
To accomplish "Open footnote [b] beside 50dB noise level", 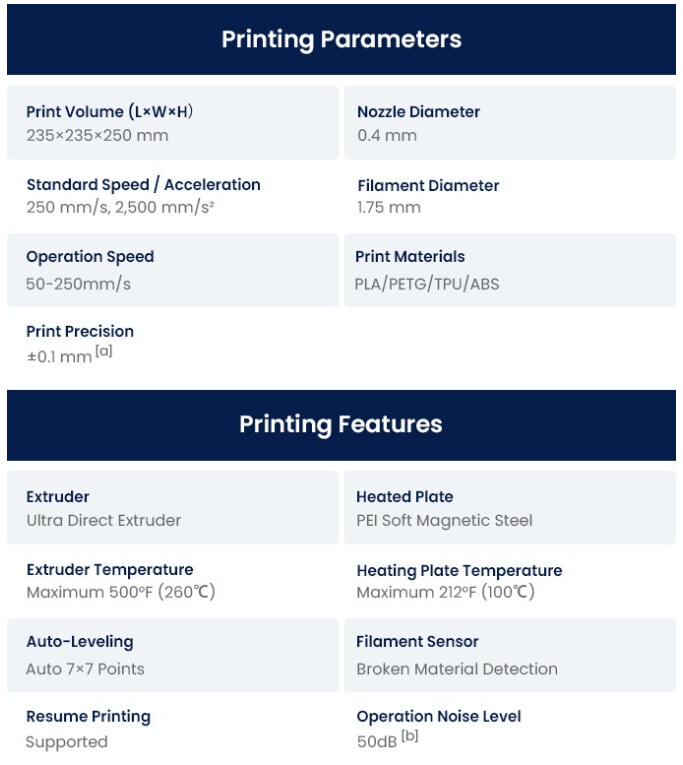I will click(409, 737).
